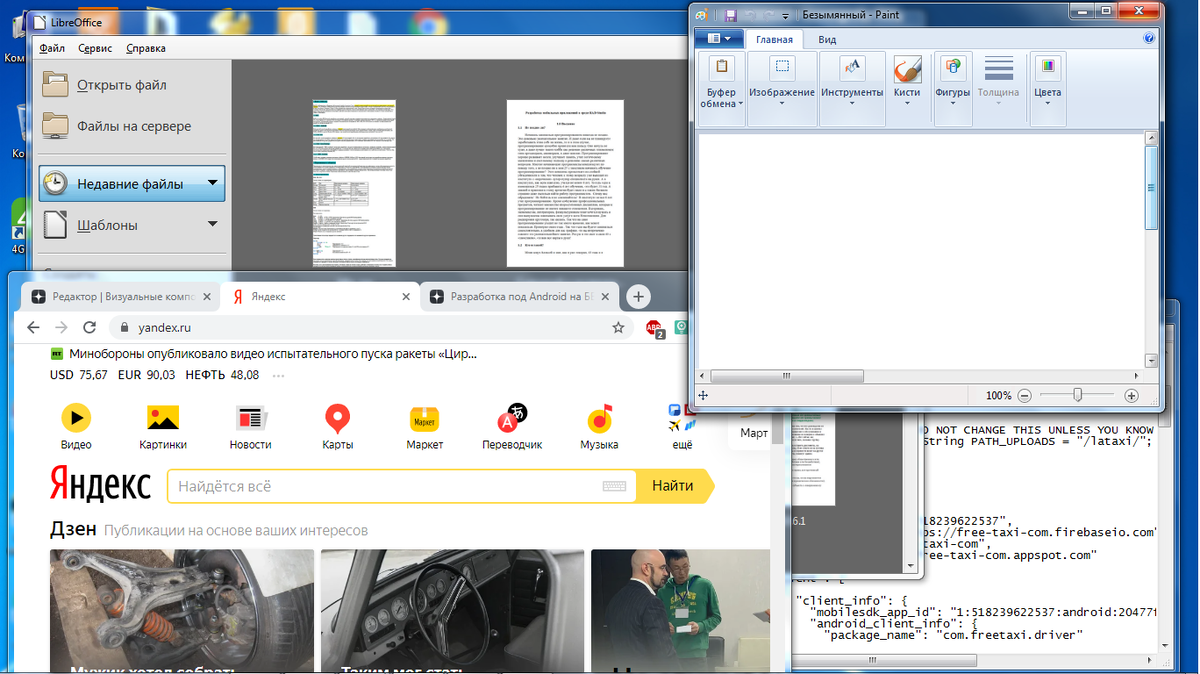The image size is (1200, 674).
Task: Open Сервис menu in LibreOffice
Action: point(95,48)
